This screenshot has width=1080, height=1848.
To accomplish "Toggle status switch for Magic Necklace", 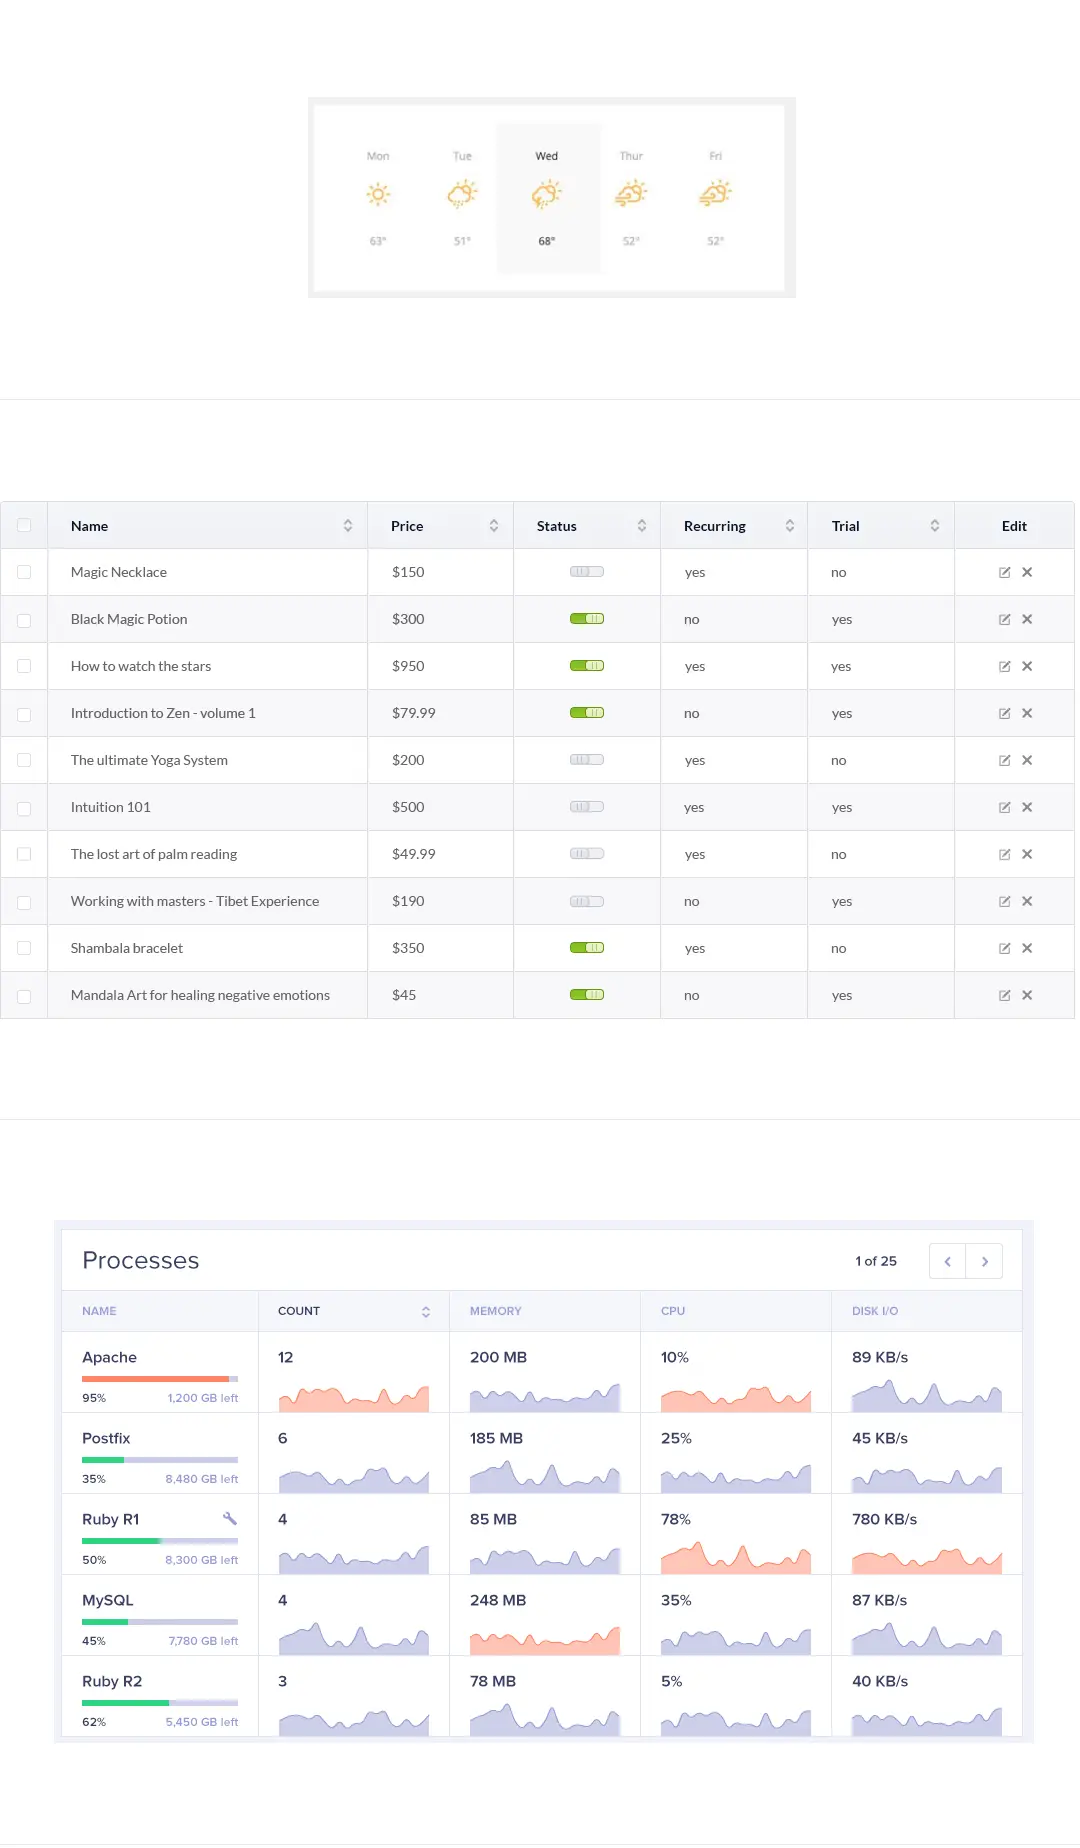I will coord(587,572).
